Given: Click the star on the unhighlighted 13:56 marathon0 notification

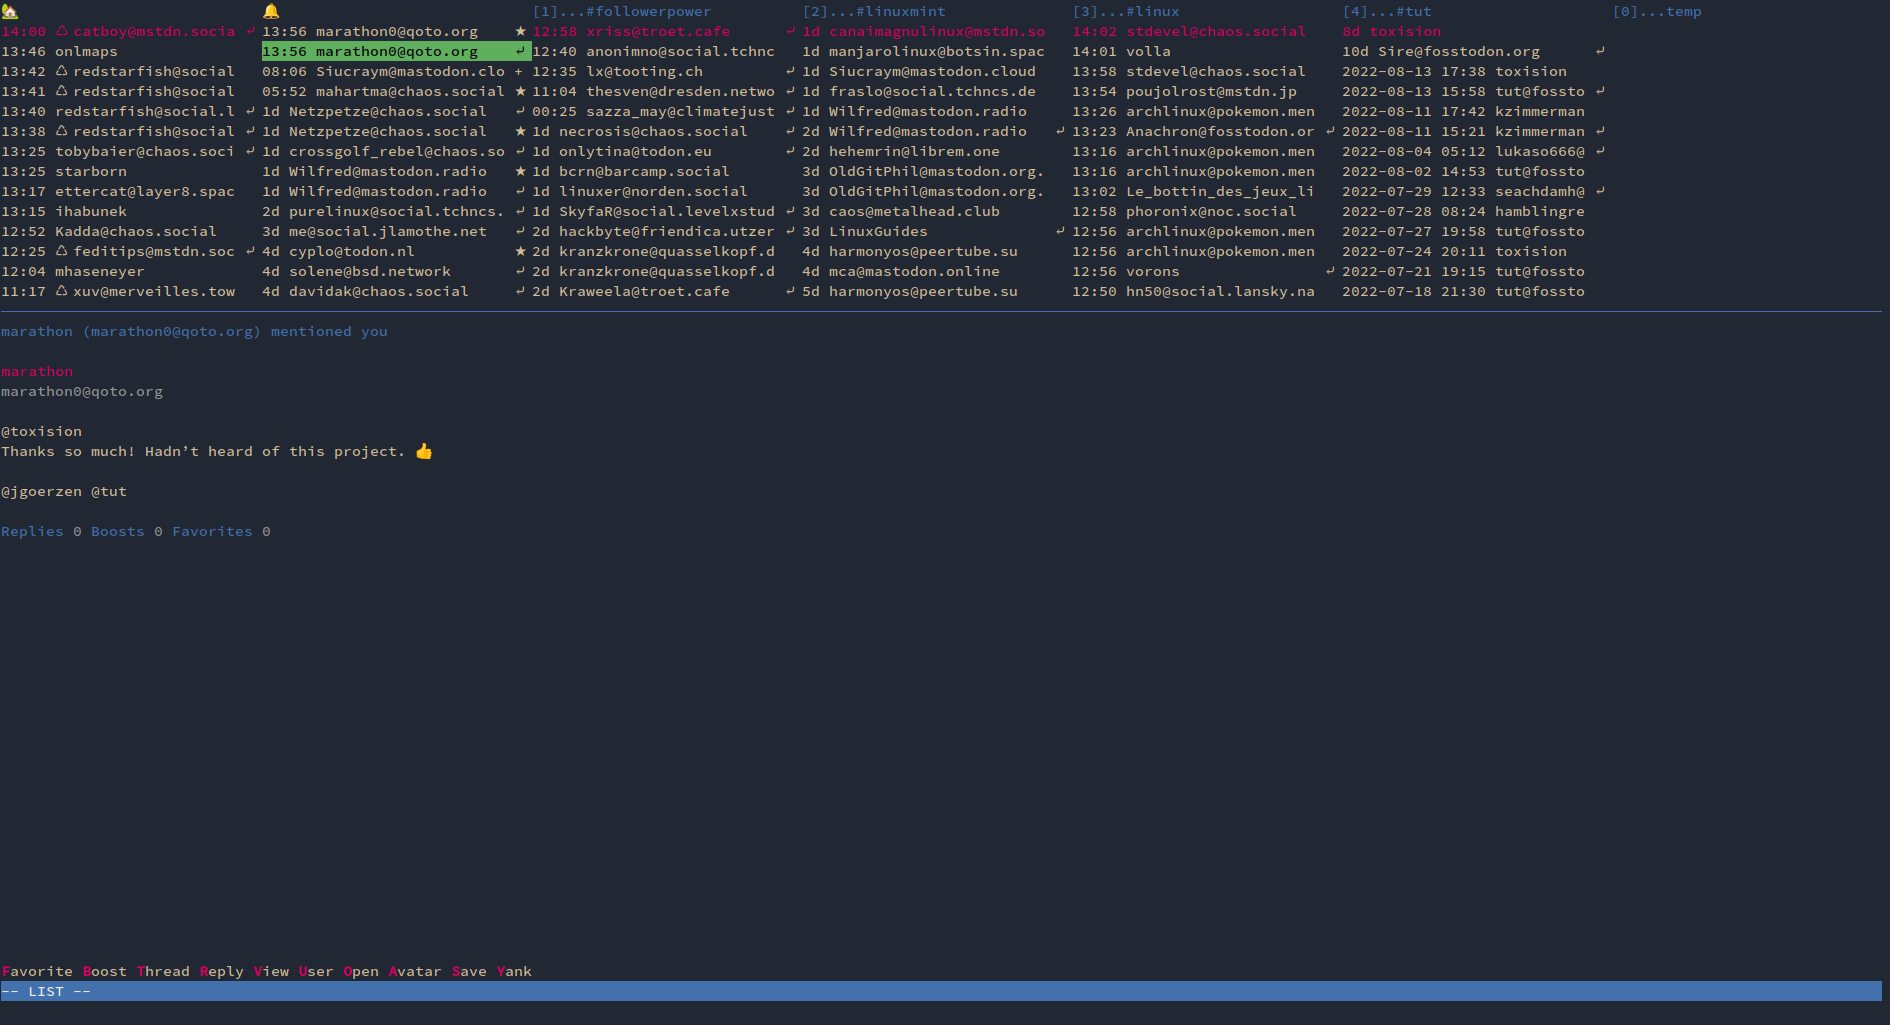Looking at the screenshot, I should [520, 31].
